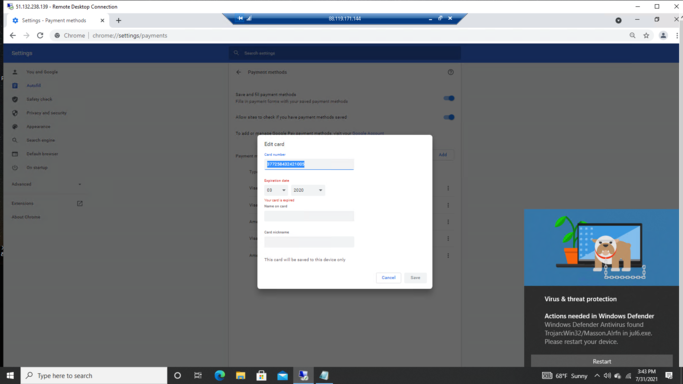This screenshot has height=384, width=683.
Task: Launch Microsoft Edge from taskbar
Action: tap(220, 375)
